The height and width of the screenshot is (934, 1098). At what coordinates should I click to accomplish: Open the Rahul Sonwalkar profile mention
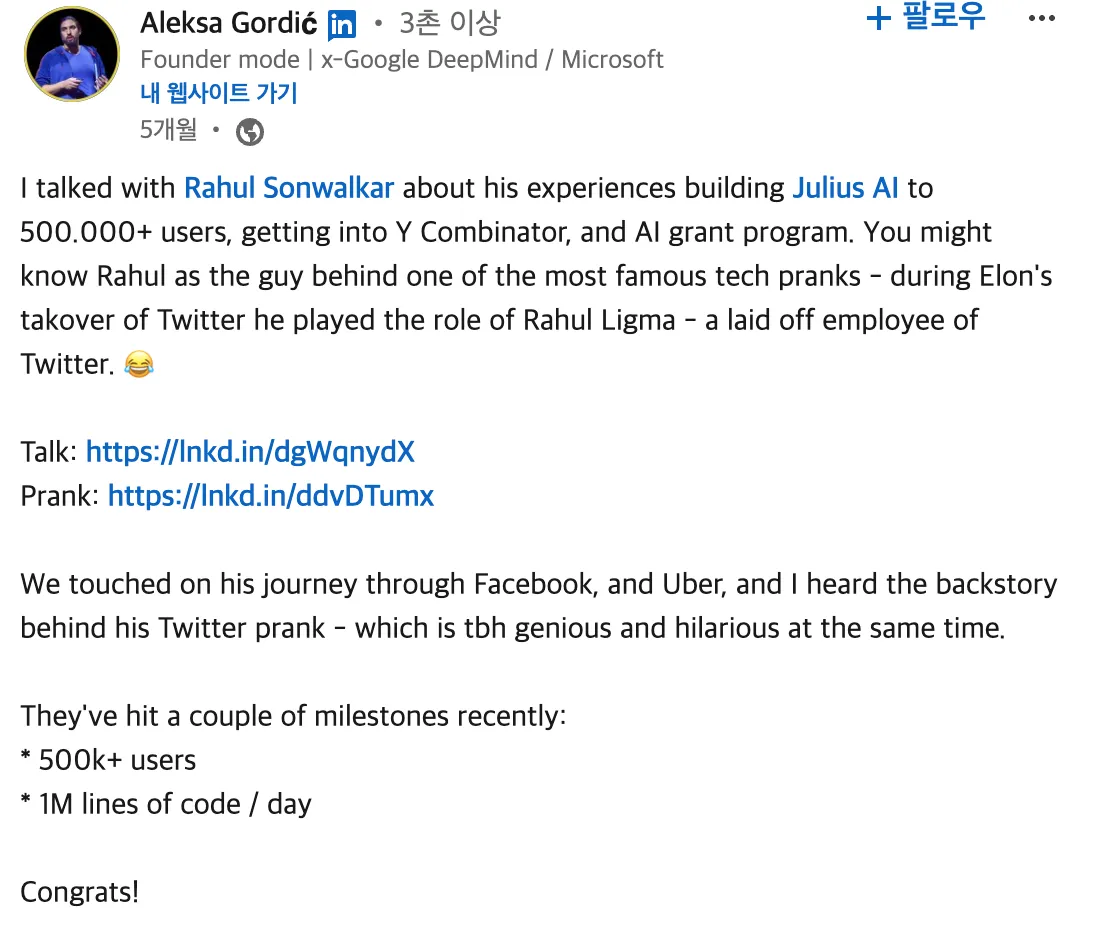[289, 188]
